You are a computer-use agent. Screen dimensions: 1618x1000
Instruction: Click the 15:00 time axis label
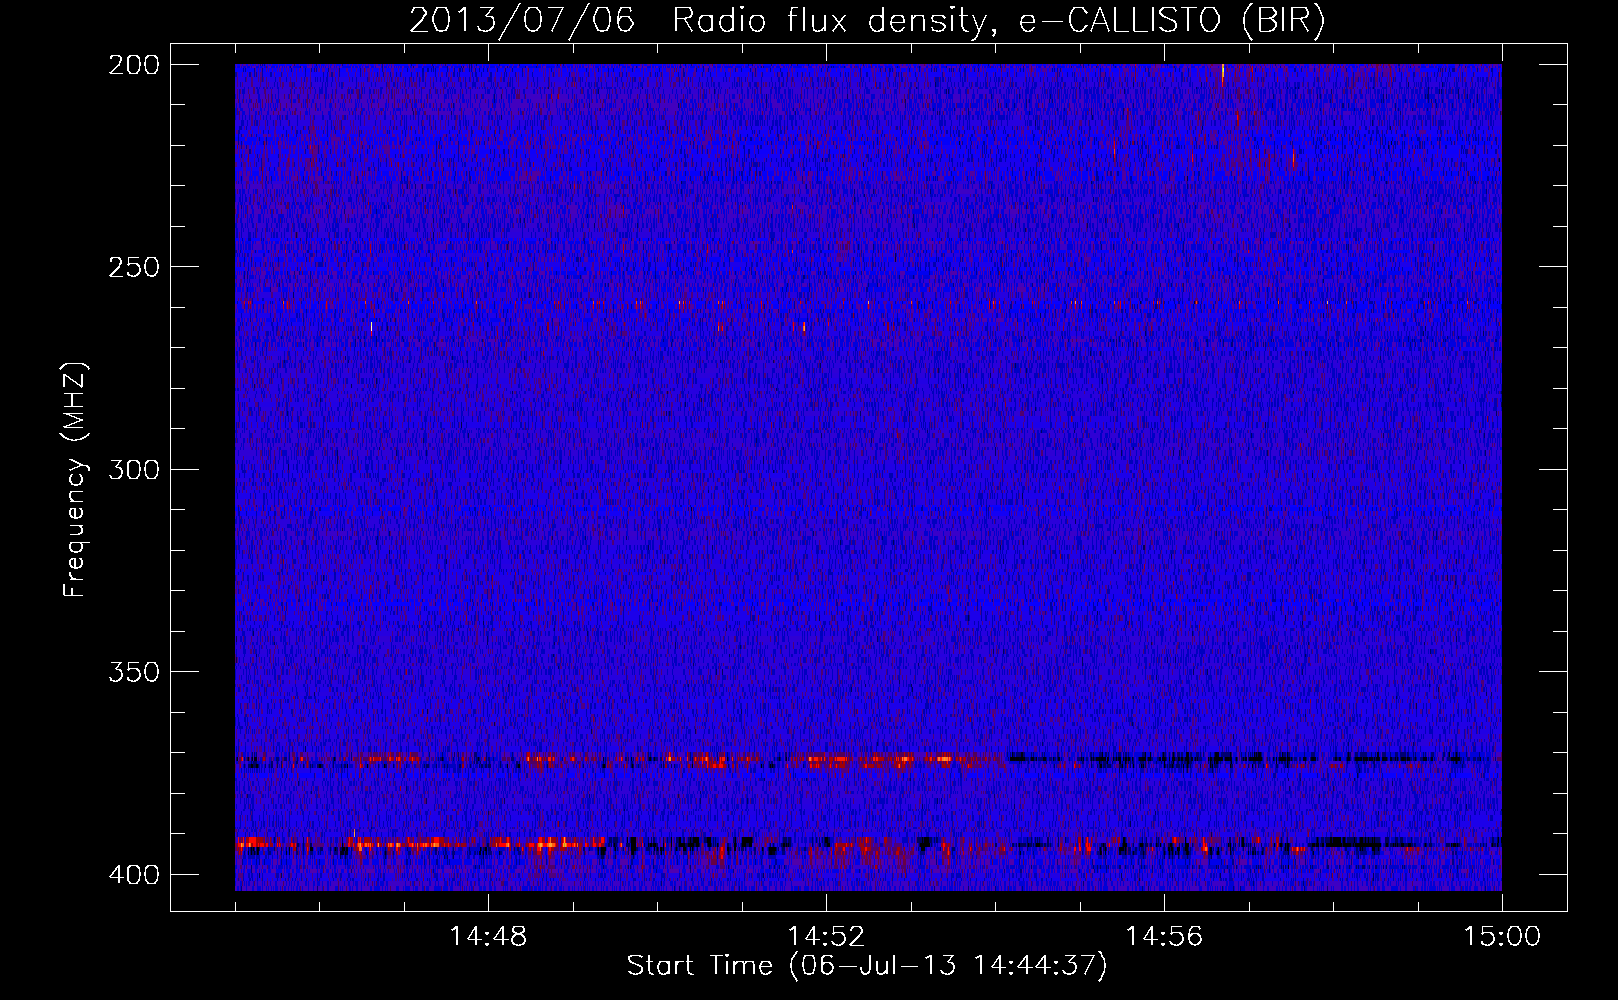(x=1502, y=936)
